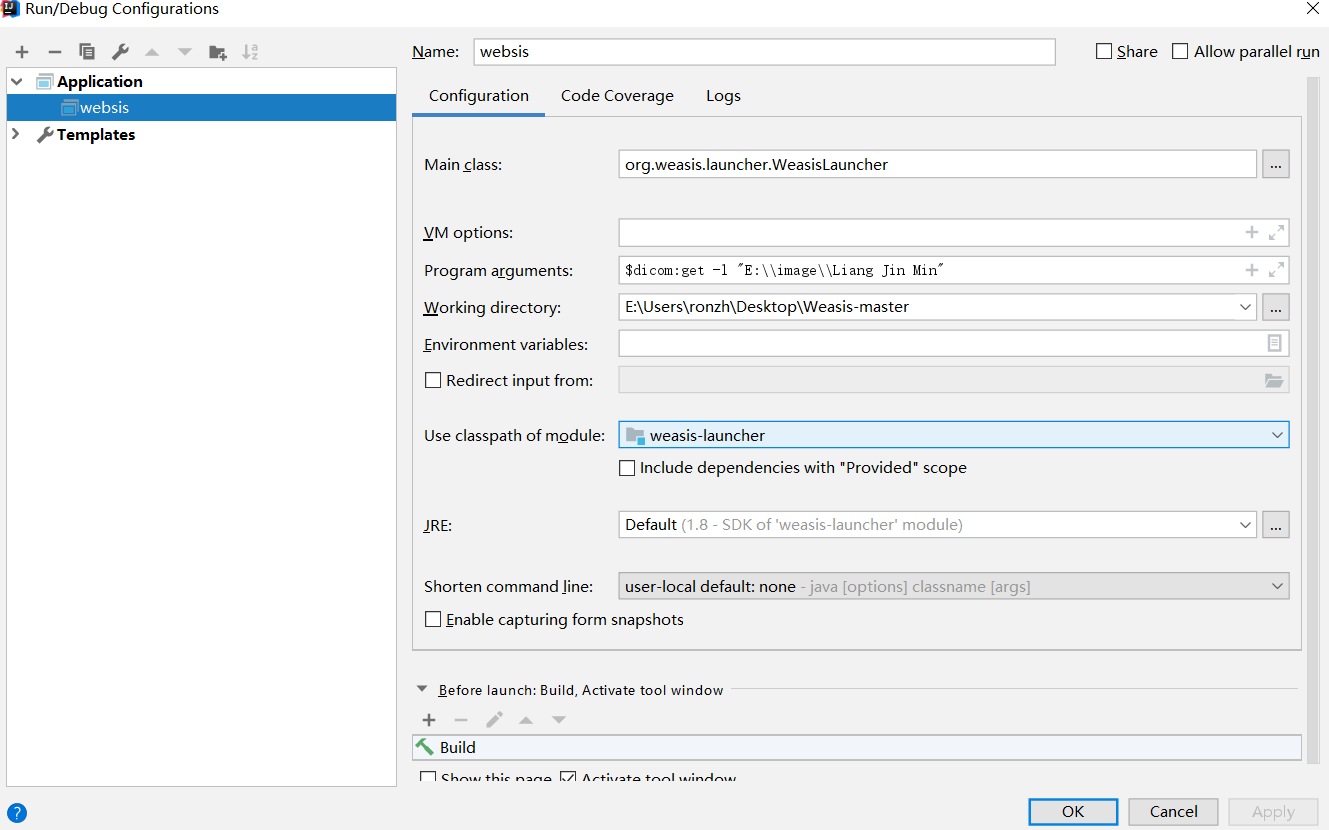1329x830 pixels.
Task: Open edit configuration templates wrench icon
Action: tap(119, 51)
